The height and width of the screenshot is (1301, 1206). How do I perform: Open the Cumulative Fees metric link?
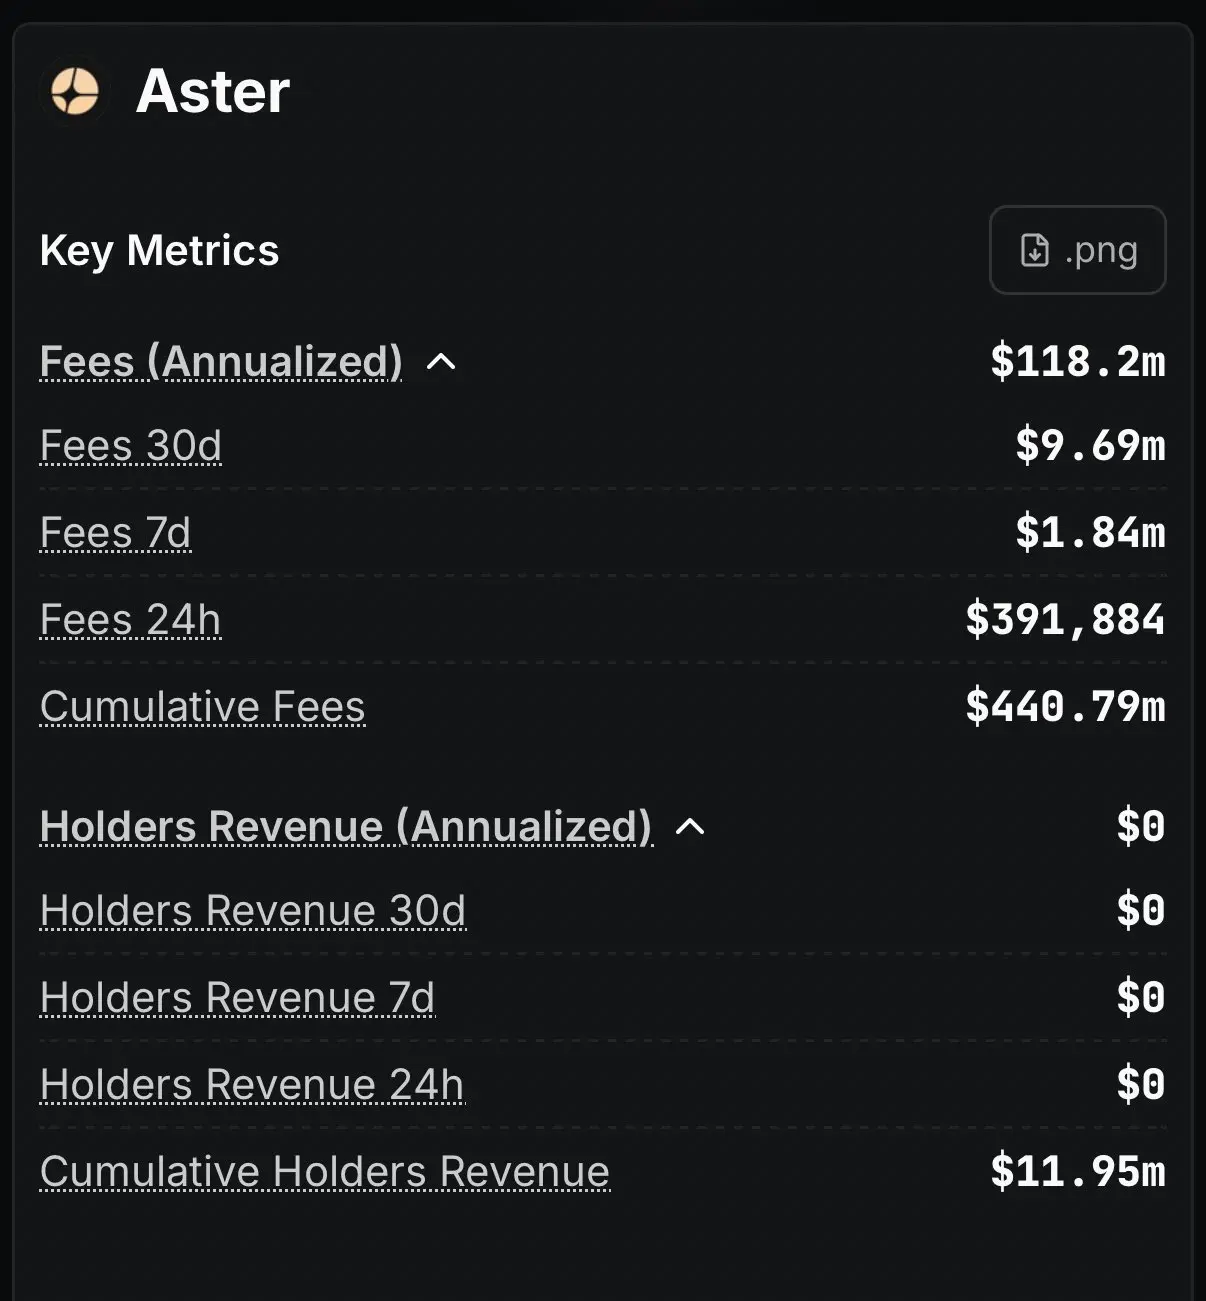[203, 707]
